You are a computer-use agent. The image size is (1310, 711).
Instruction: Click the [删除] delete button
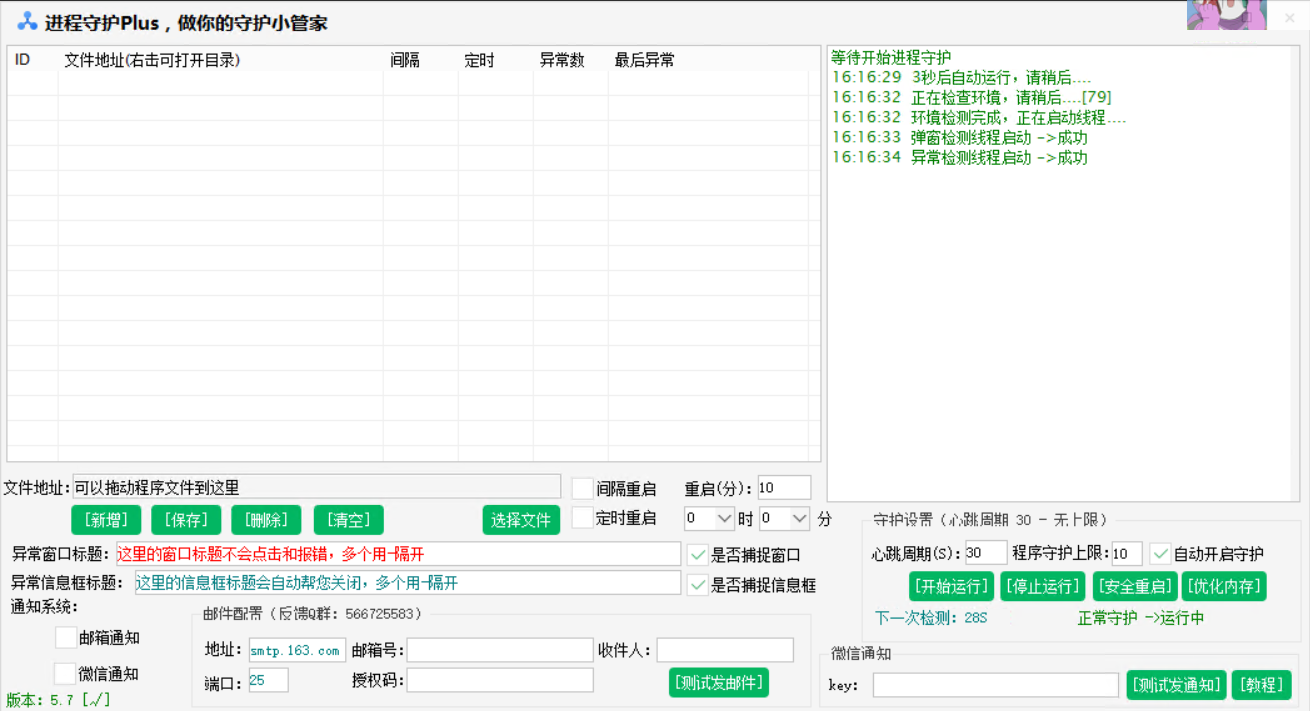coord(266,520)
